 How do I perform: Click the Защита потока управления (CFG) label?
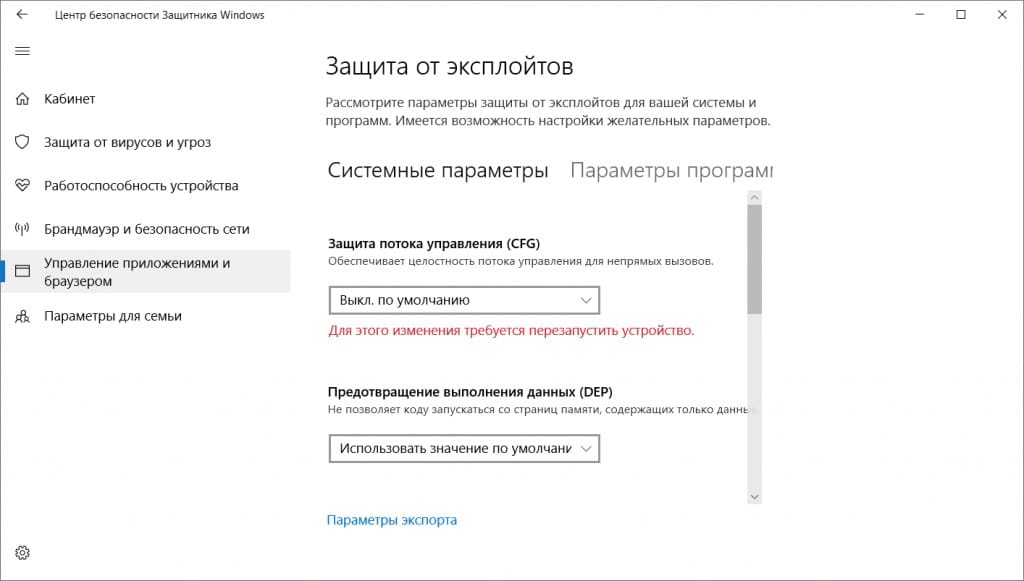(434, 243)
